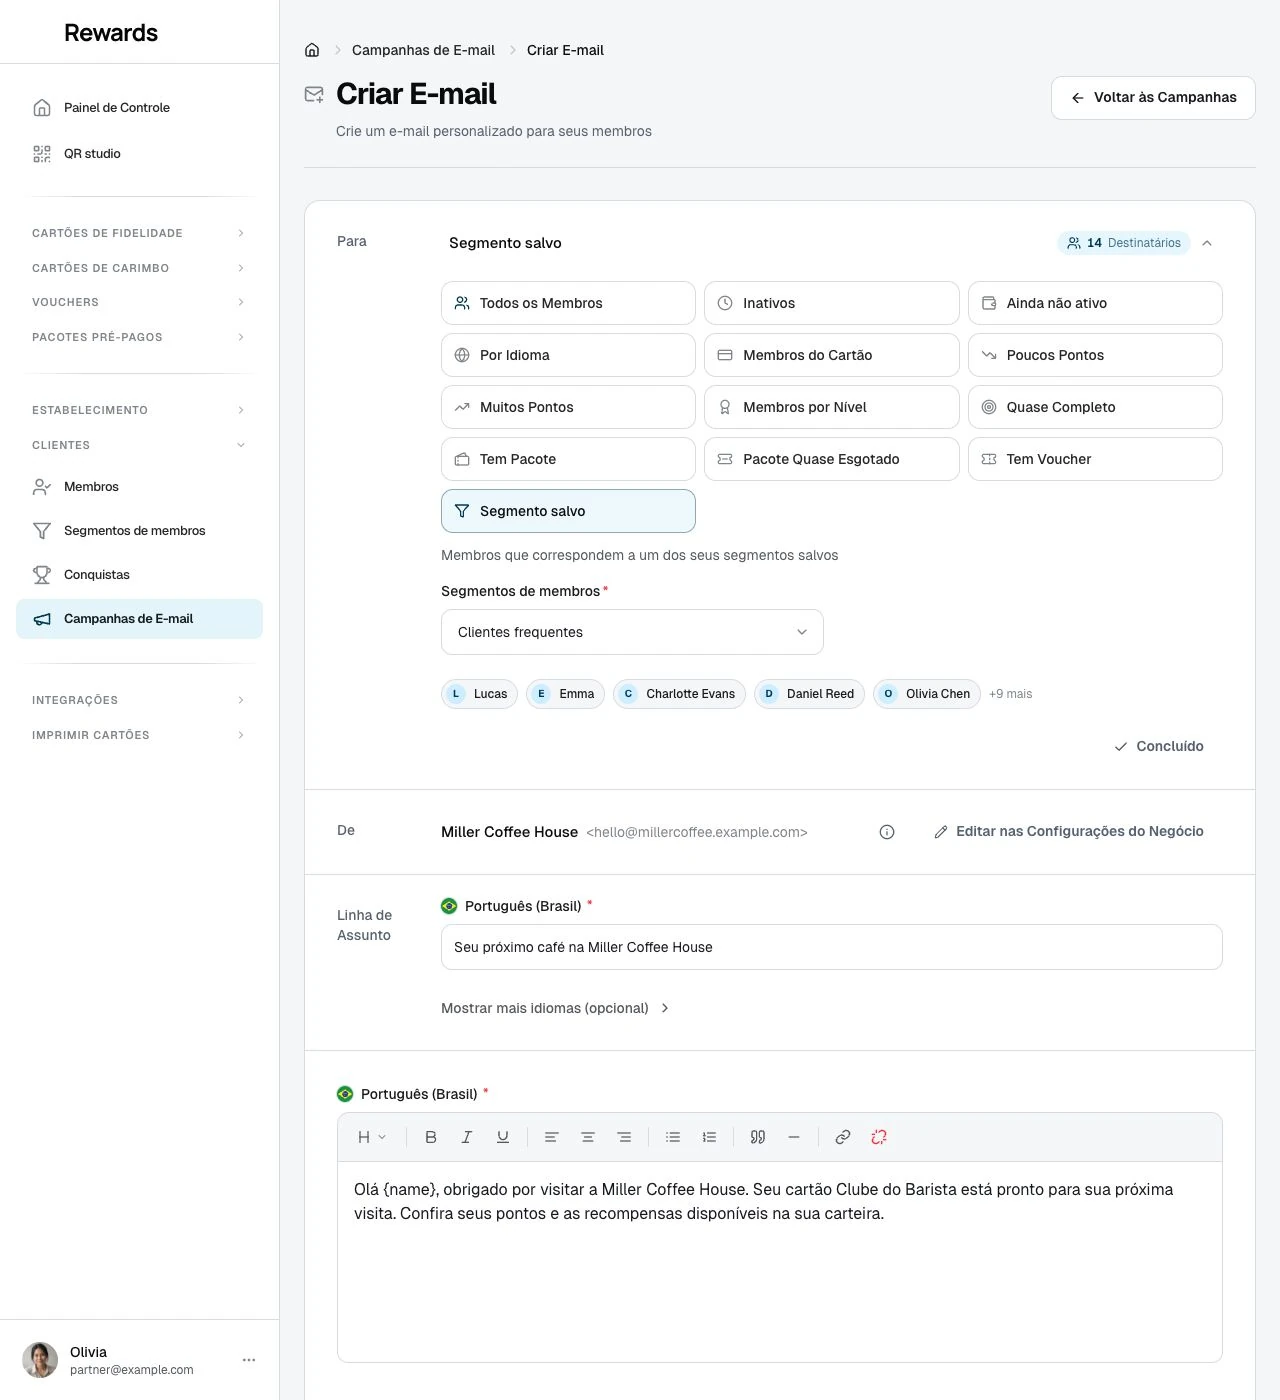The width and height of the screenshot is (1280, 1400).
Task: Click the Charlotte Evans recipient chip
Action: click(x=679, y=694)
